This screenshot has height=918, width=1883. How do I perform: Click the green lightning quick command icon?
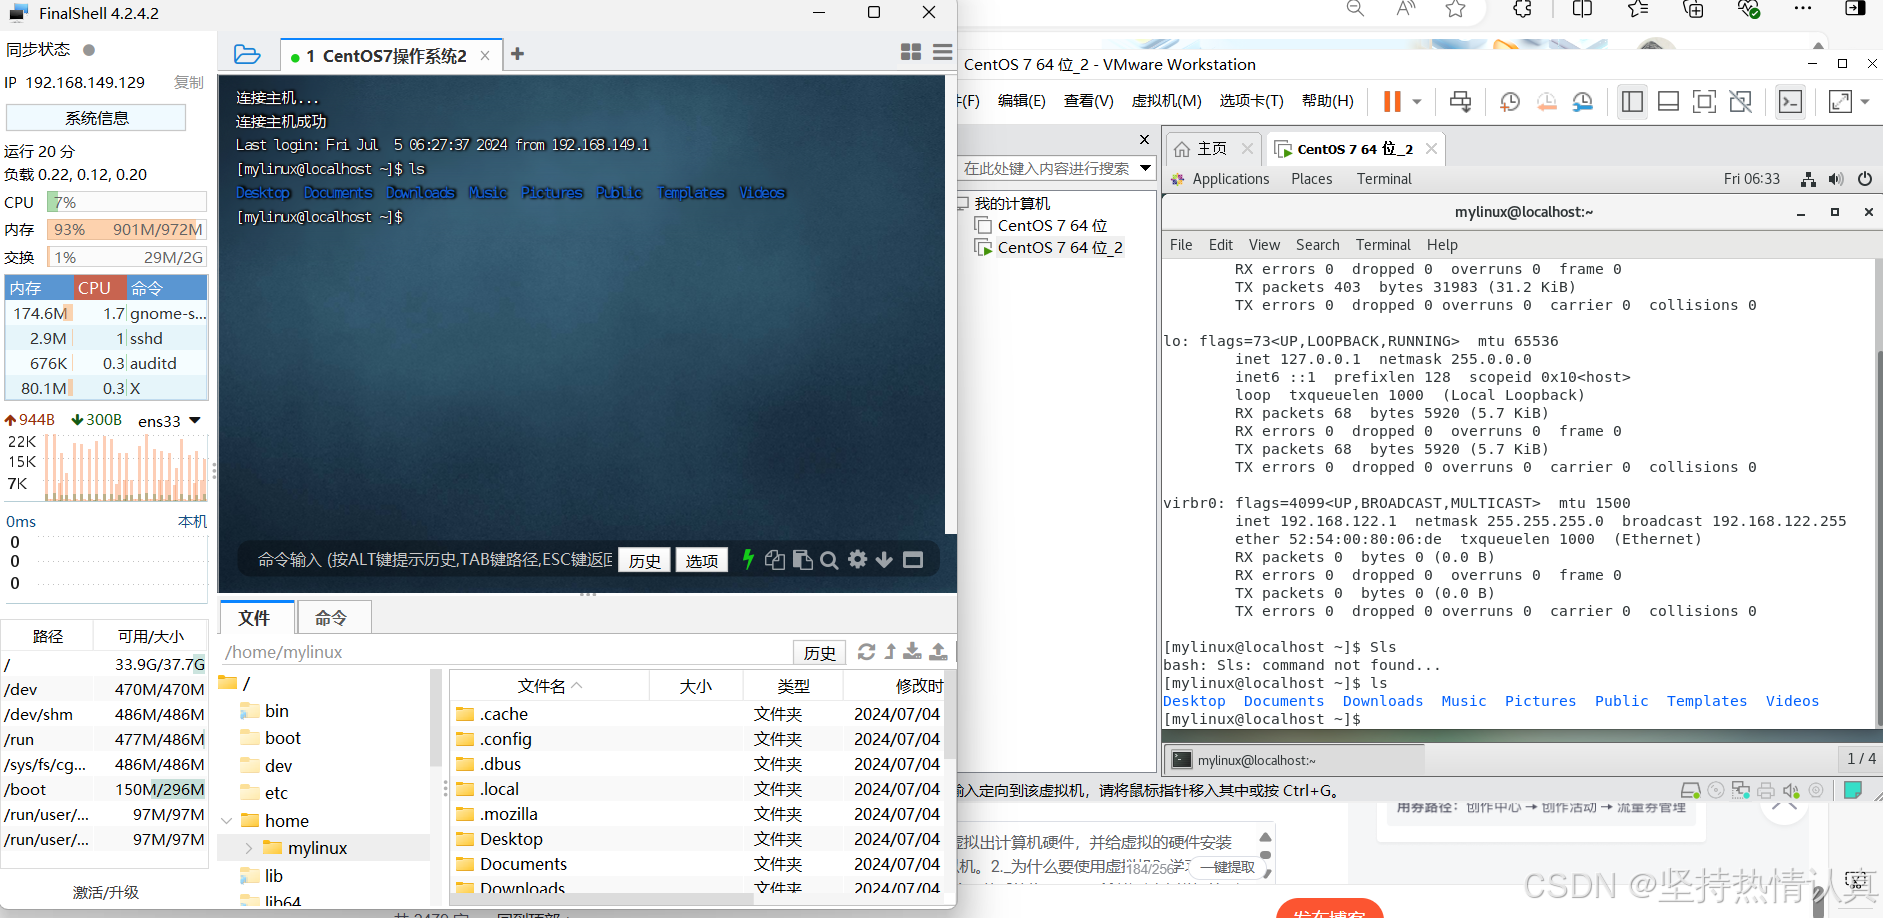coord(748,559)
